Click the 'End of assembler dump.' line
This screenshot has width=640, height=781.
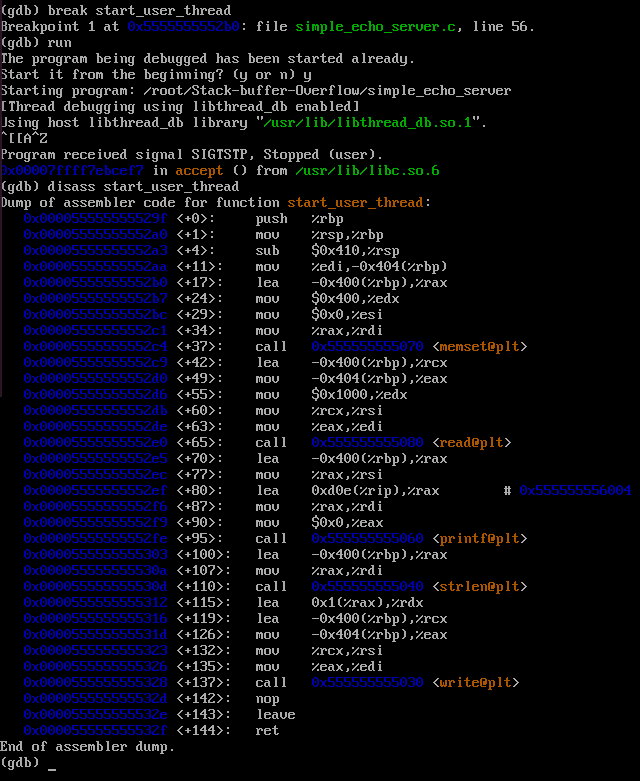click(x=88, y=746)
